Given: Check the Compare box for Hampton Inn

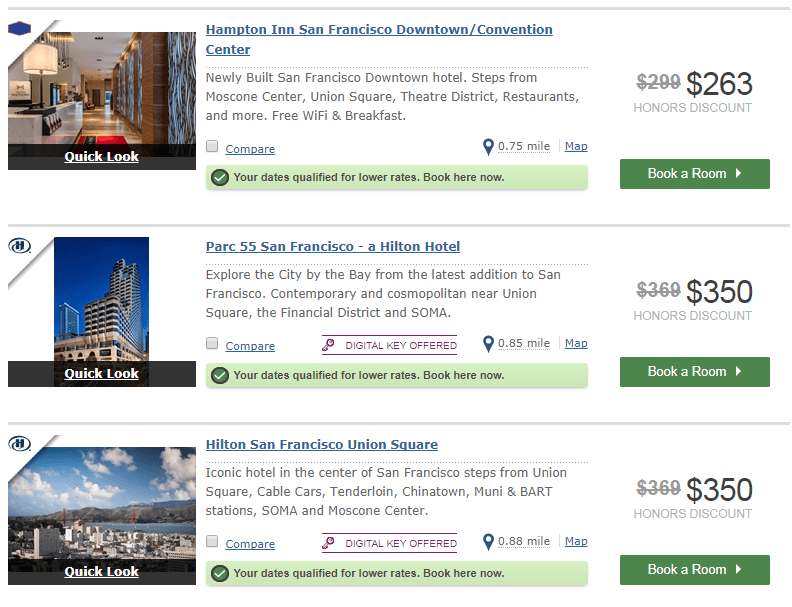Looking at the screenshot, I should point(212,147).
